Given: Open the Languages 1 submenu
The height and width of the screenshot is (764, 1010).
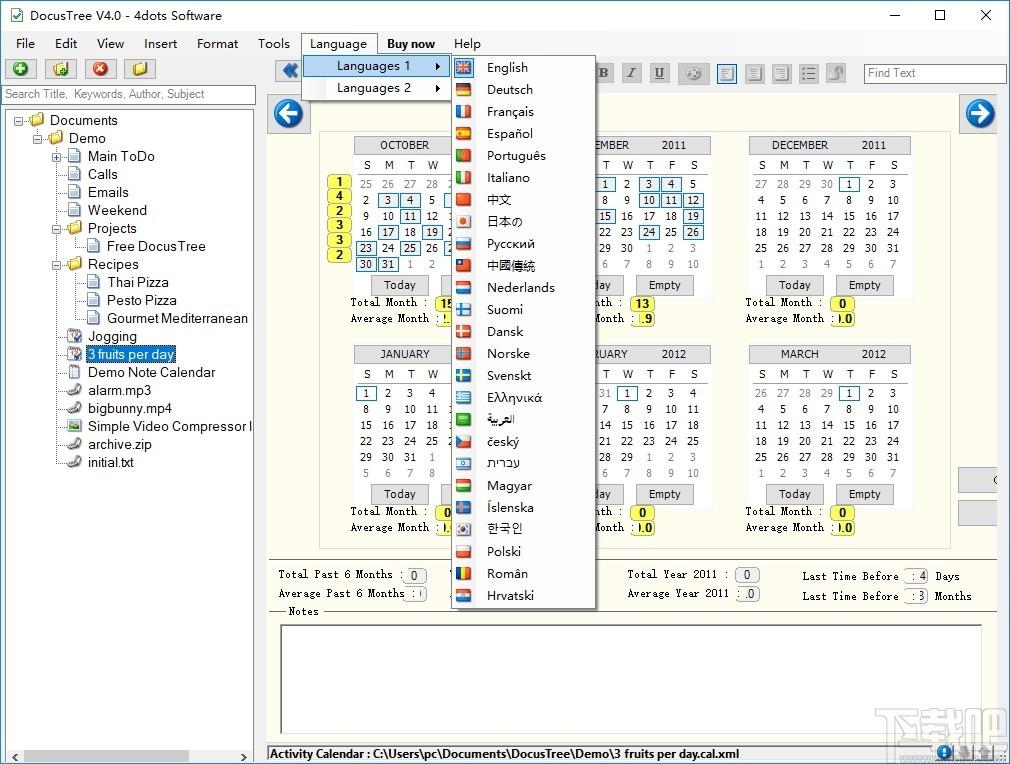Looking at the screenshot, I should point(376,66).
